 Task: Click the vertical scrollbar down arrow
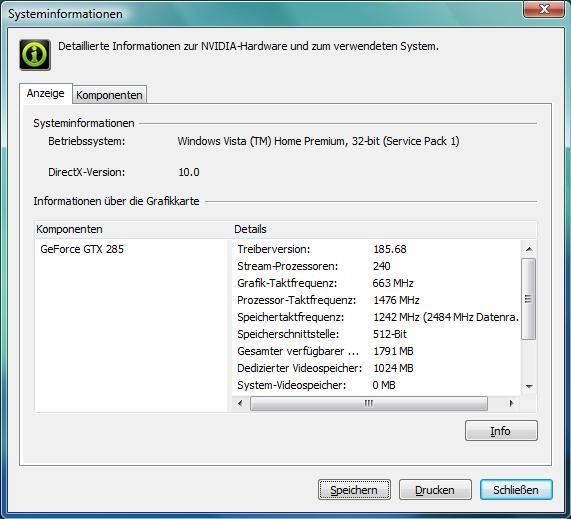529,386
